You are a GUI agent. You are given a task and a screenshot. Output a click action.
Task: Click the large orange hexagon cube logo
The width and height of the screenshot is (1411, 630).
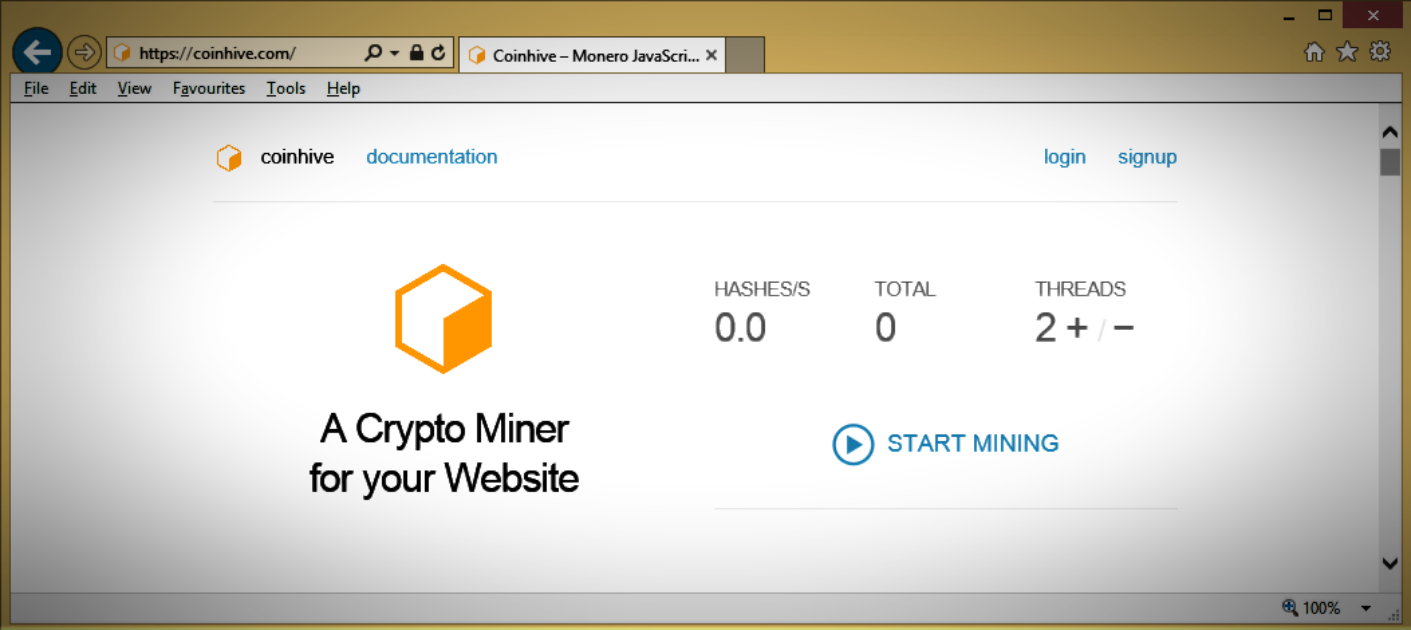pos(444,319)
